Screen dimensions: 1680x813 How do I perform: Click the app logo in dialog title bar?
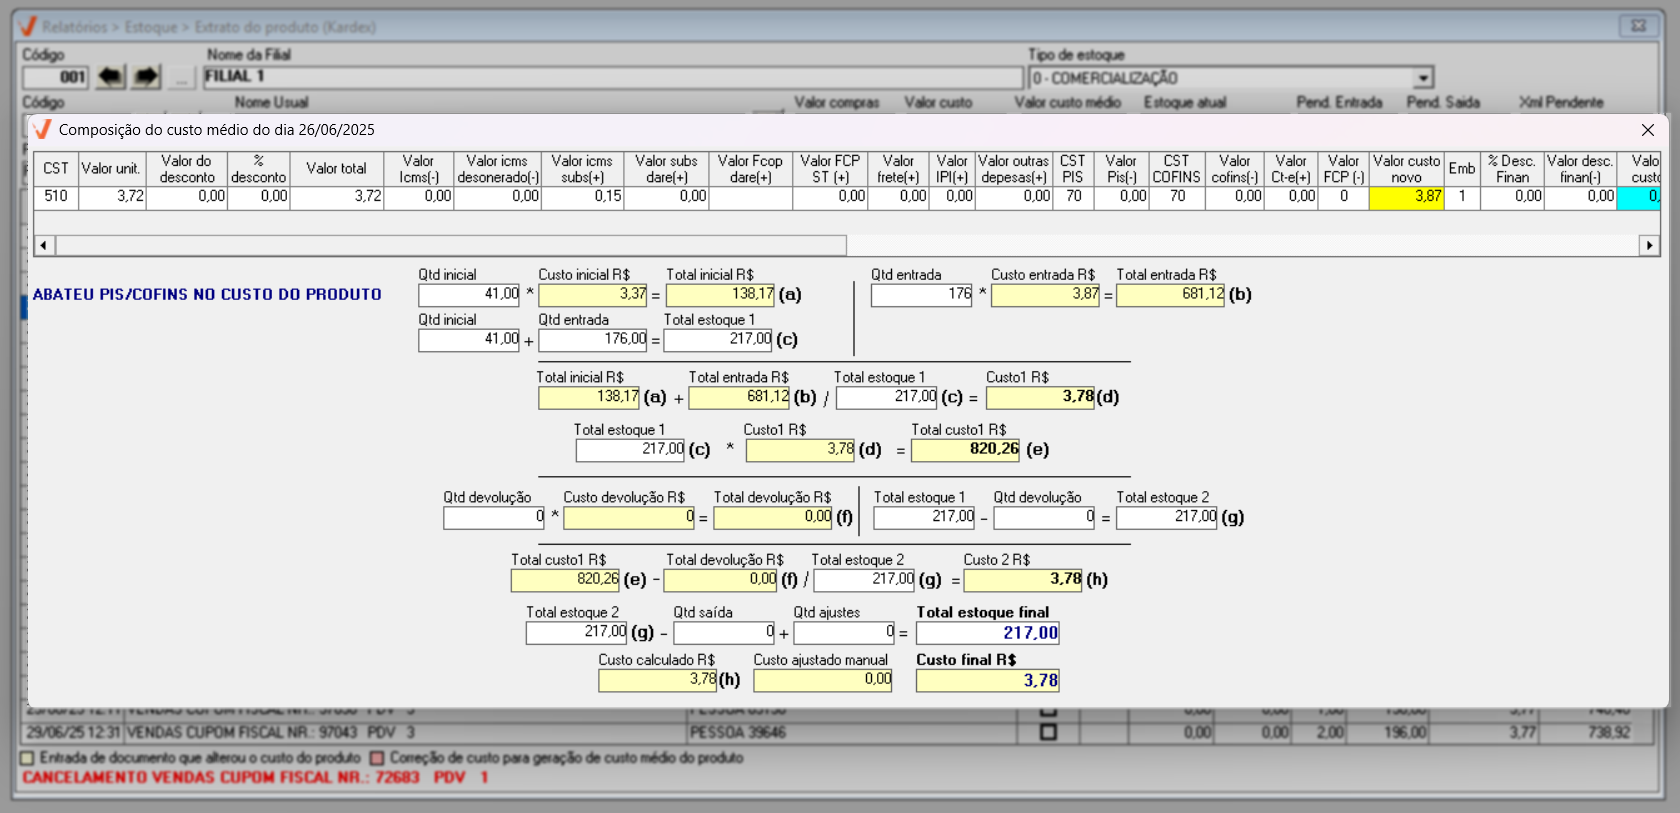tap(42, 130)
